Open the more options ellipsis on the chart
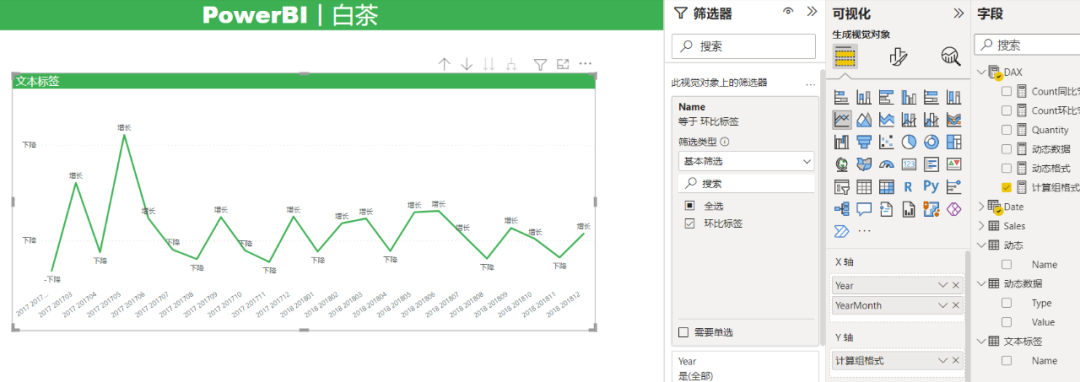The width and height of the screenshot is (1080, 382). [585, 64]
